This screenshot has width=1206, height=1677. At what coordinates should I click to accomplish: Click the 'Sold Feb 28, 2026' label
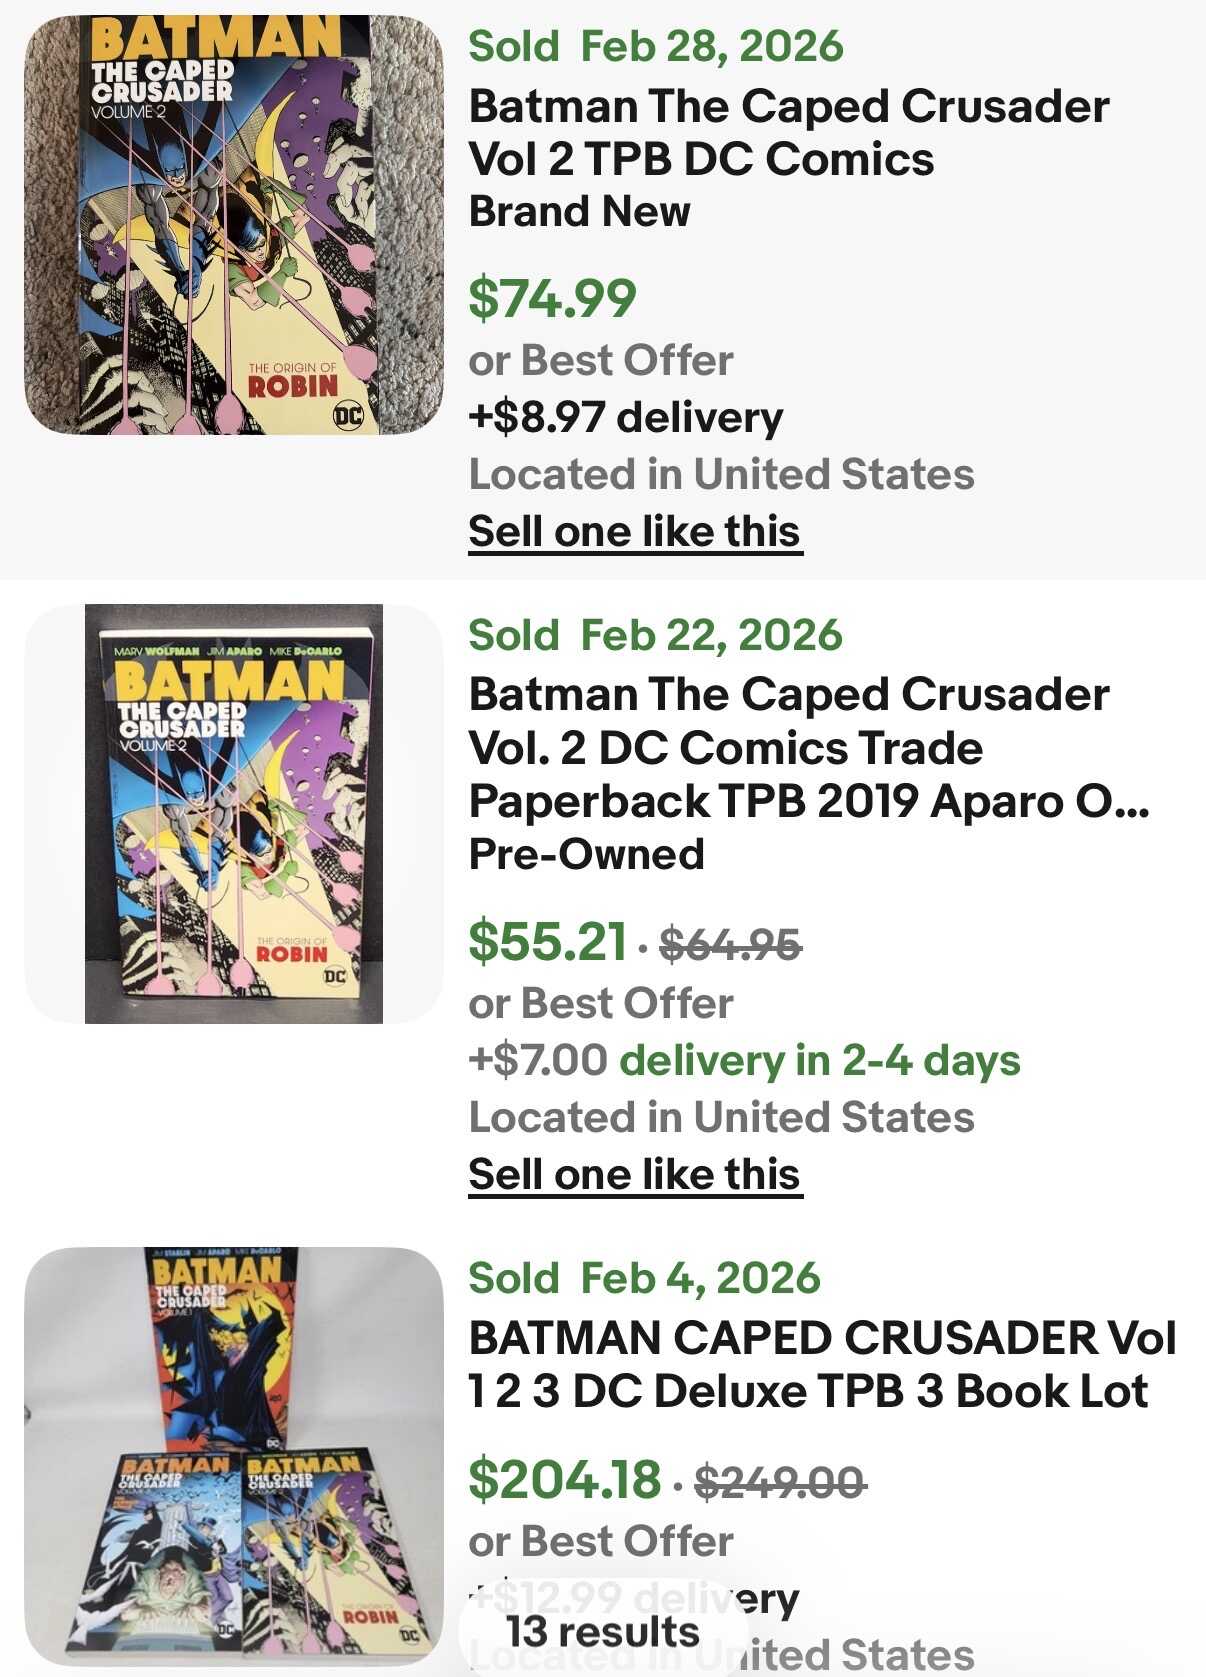pos(655,46)
